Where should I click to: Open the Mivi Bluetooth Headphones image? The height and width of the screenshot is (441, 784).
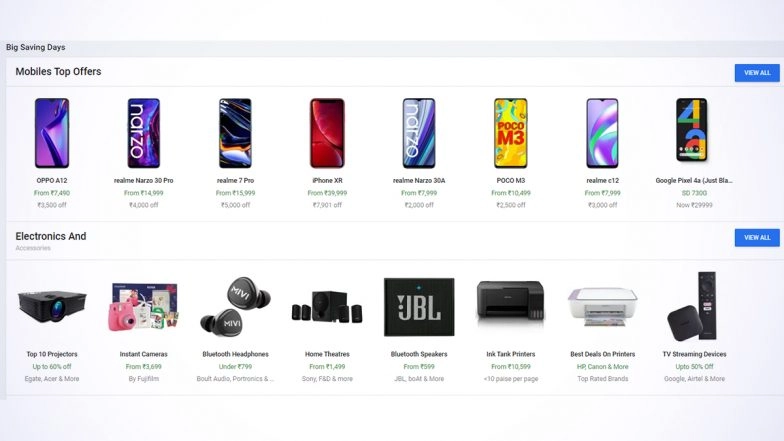236,307
